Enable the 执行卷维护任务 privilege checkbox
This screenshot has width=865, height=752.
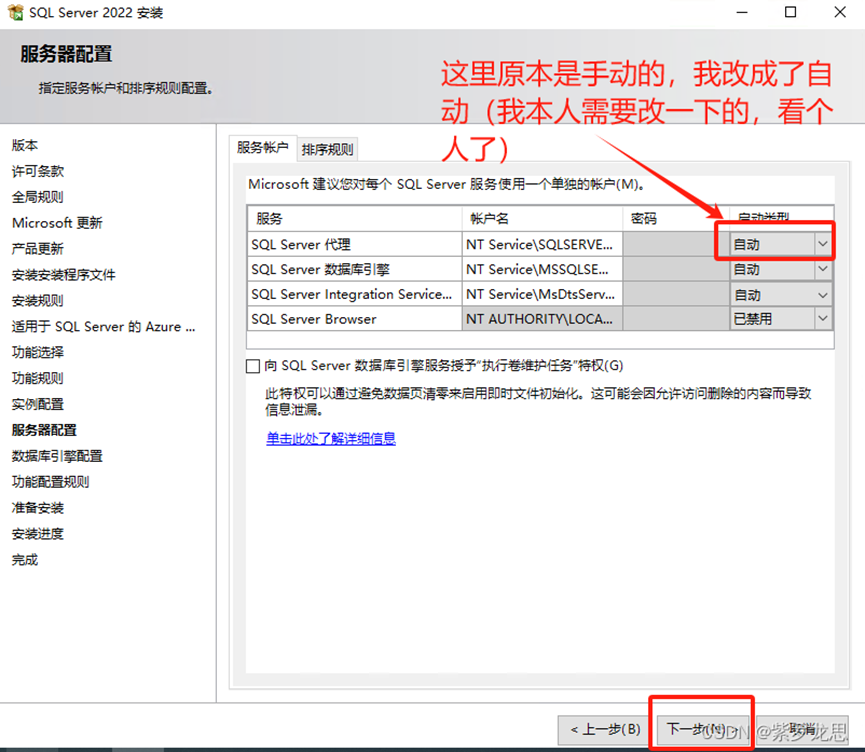pyautogui.click(x=253, y=366)
